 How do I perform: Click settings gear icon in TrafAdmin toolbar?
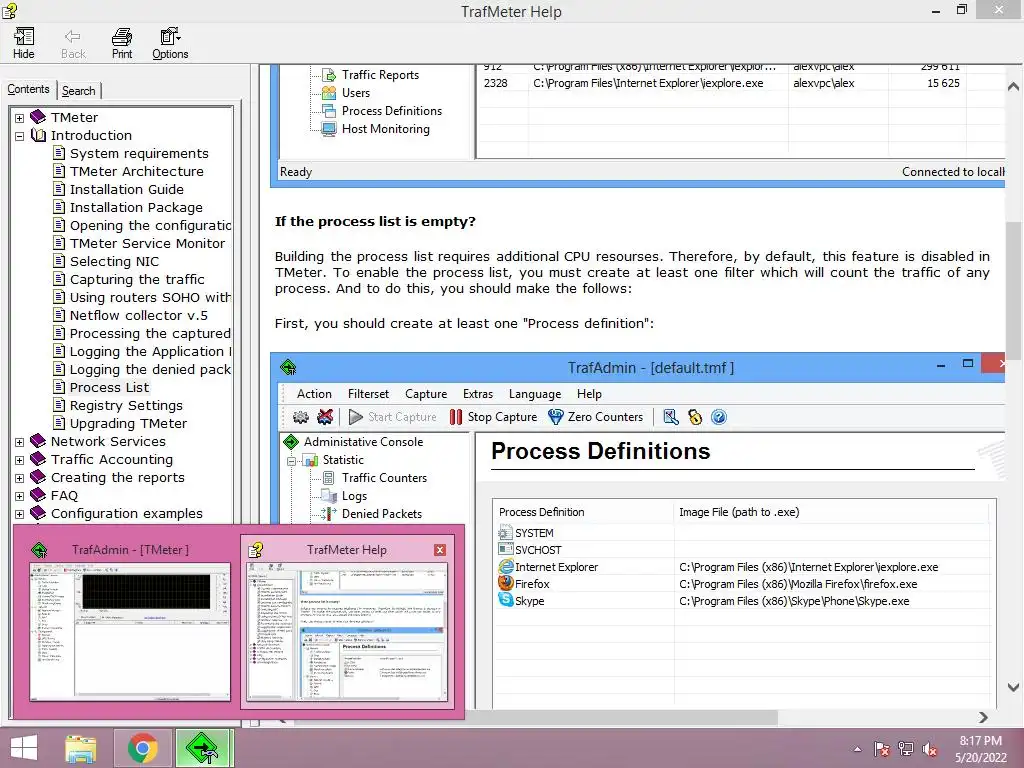click(x=301, y=417)
